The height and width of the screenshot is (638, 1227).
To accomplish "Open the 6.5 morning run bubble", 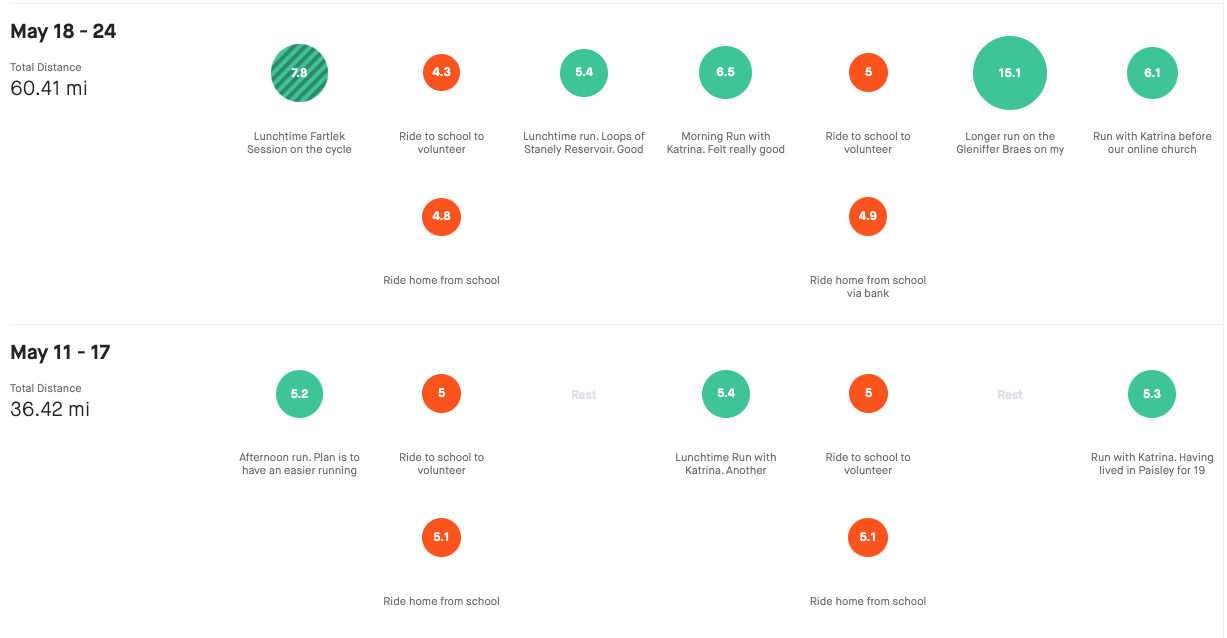I will (x=726, y=72).
